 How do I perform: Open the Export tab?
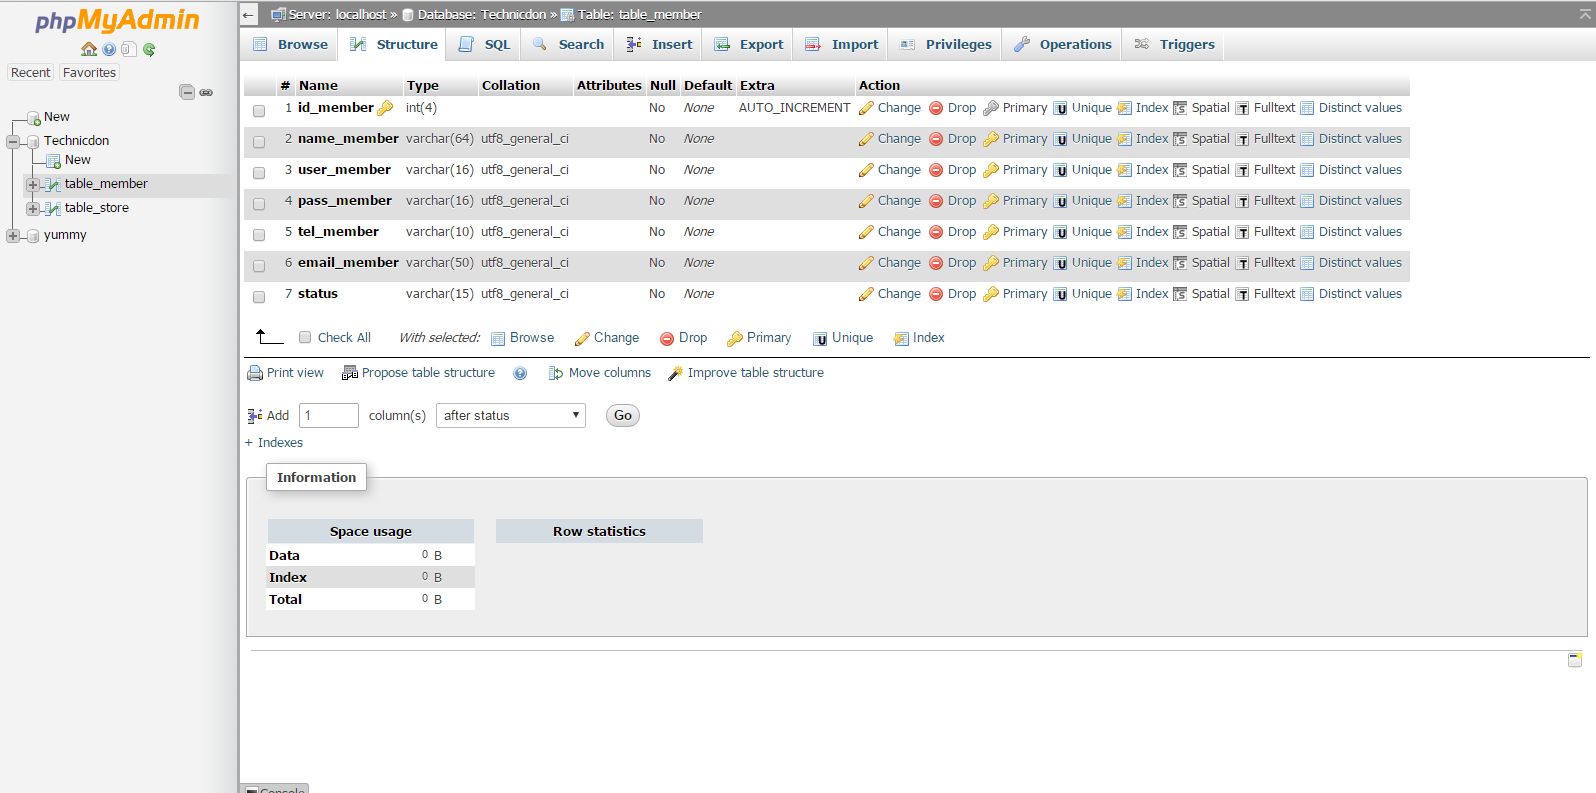point(748,44)
